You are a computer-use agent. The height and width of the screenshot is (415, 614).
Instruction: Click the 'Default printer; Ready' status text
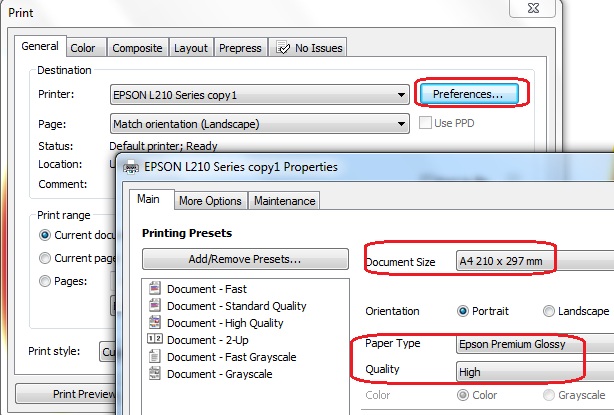coord(163,146)
